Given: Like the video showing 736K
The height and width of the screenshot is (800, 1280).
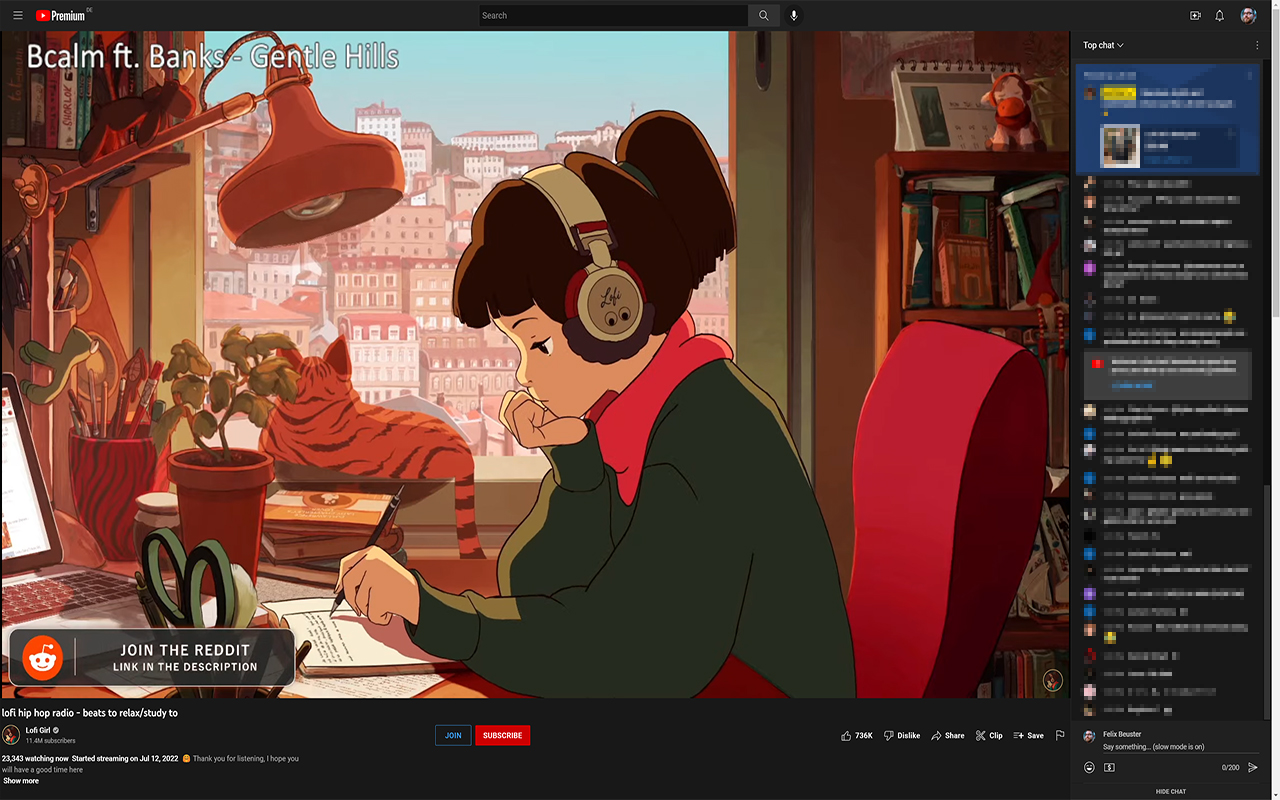Looking at the screenshot, I should tap(857, 735).
